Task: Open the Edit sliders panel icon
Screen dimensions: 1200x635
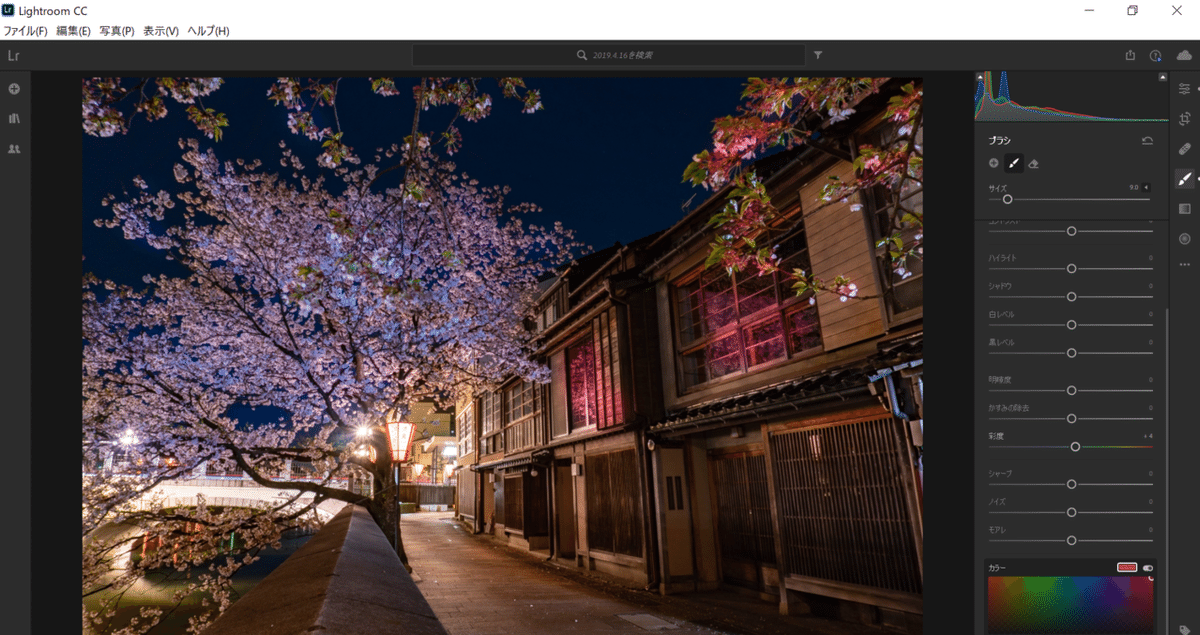Action: pyautogui.click(x=1185, y=89)
